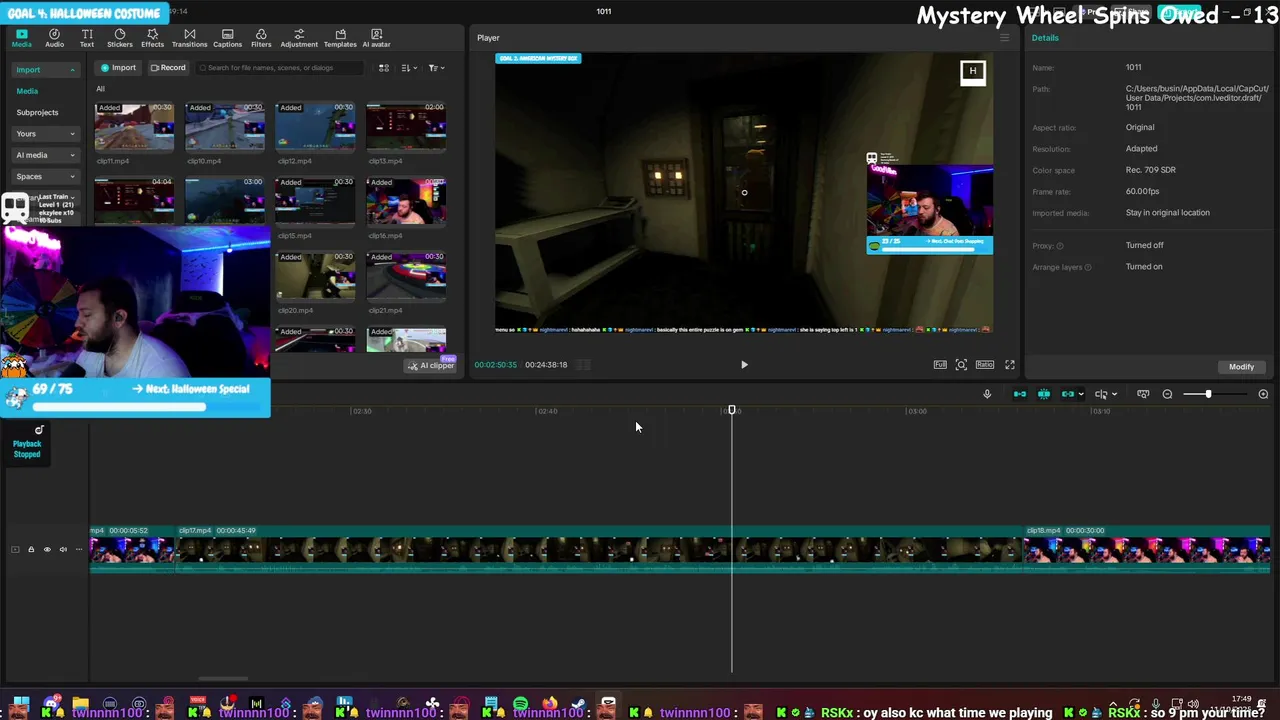Open the media filter dropdown

[436, 68]
